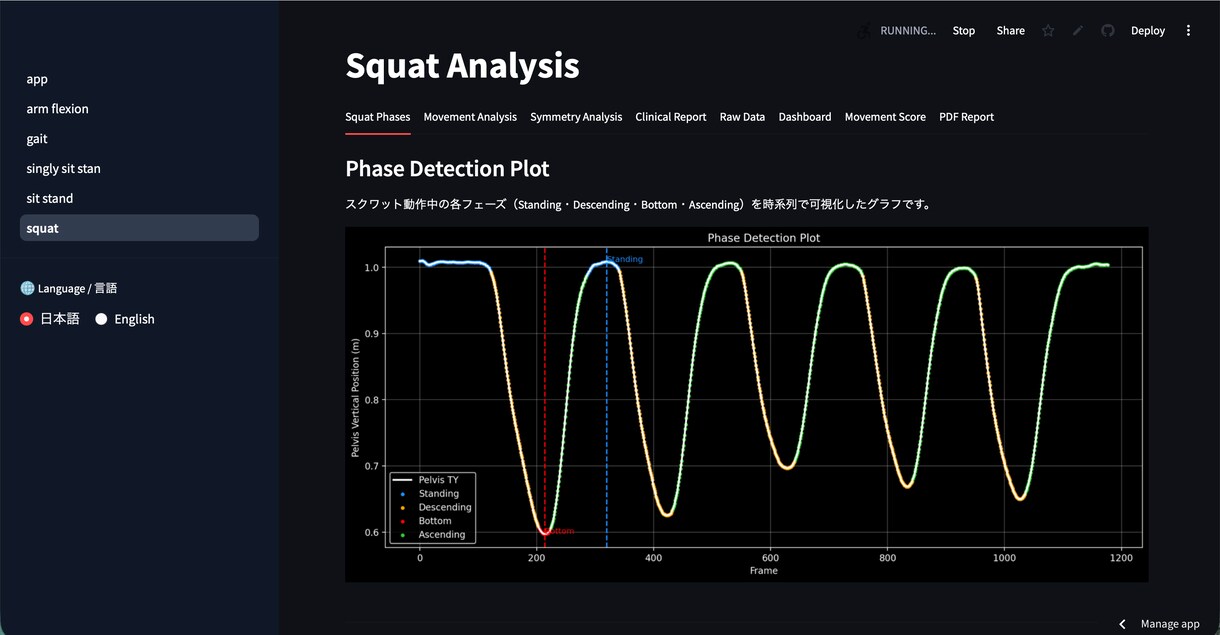Expand the Manage app chevron

(1123, 624)
